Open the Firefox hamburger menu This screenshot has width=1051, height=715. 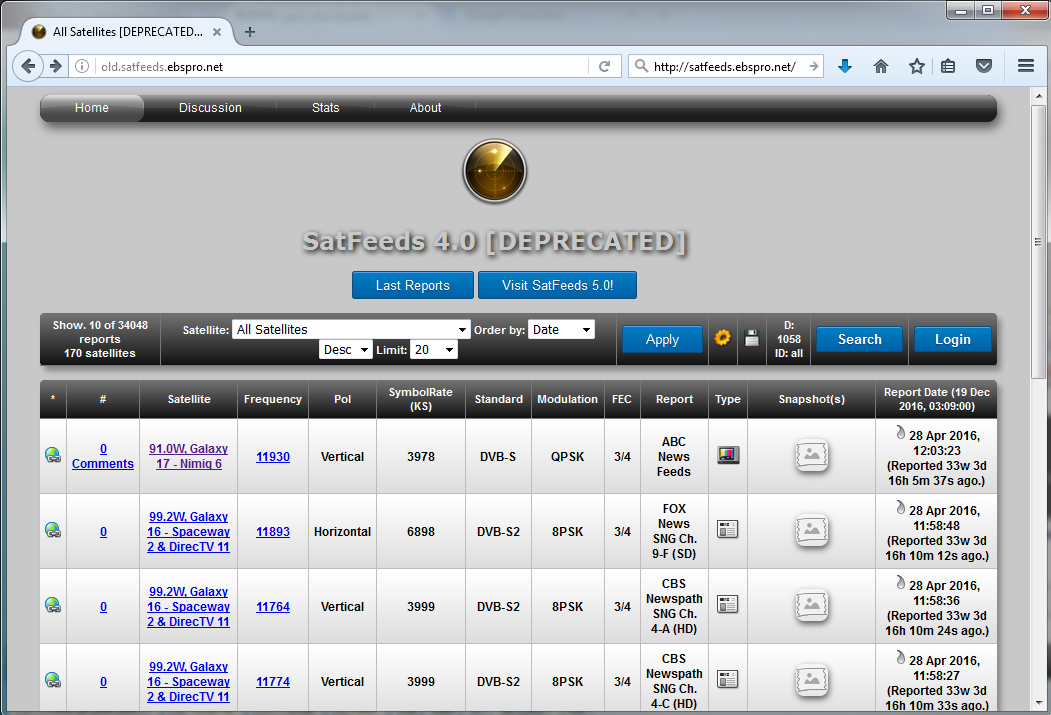(1025, 66)
